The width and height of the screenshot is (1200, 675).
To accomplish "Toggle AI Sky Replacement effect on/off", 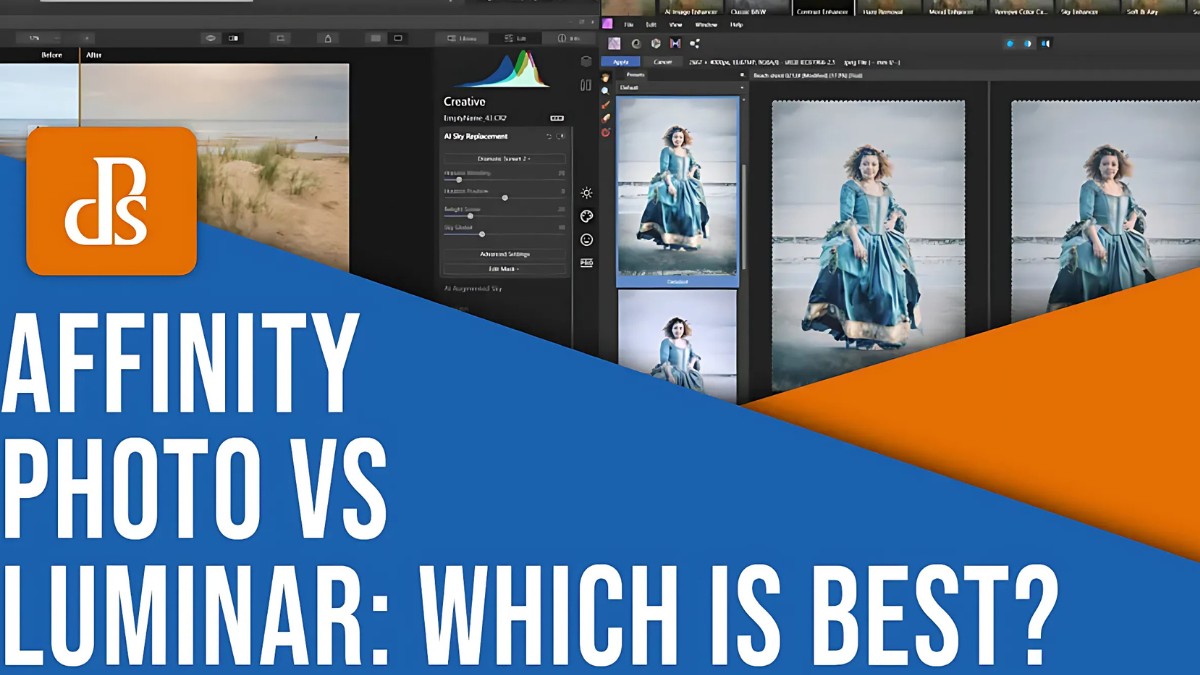I will [560, 136].
